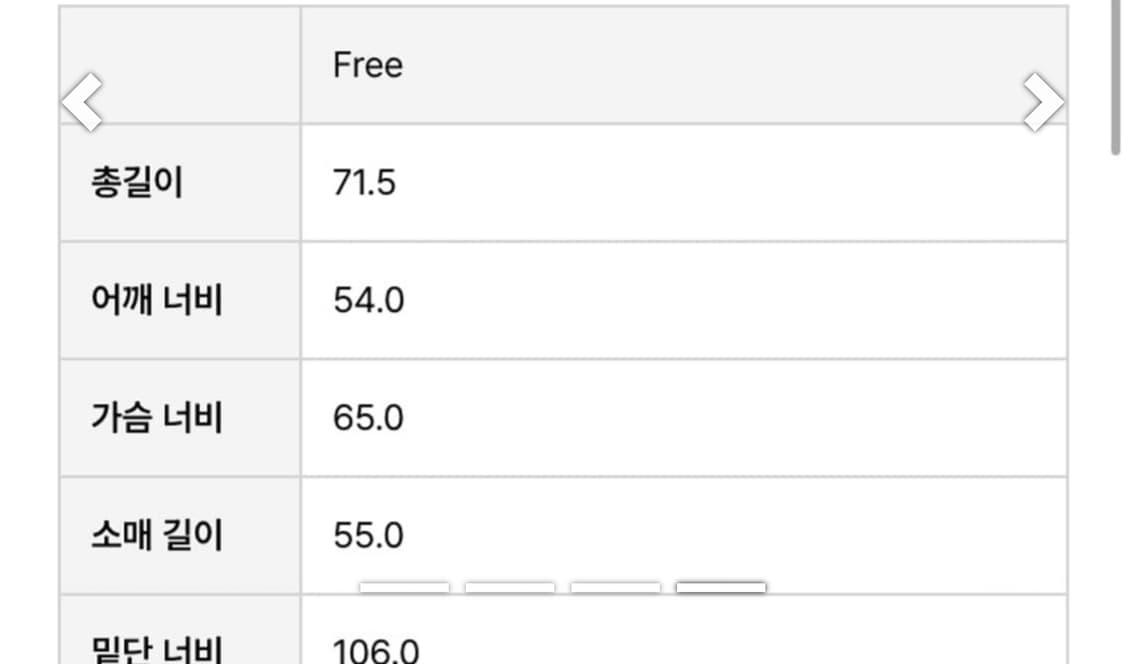Click the Free size column header
Viewport: 1125px width, 664px height.
click(368, 66)
